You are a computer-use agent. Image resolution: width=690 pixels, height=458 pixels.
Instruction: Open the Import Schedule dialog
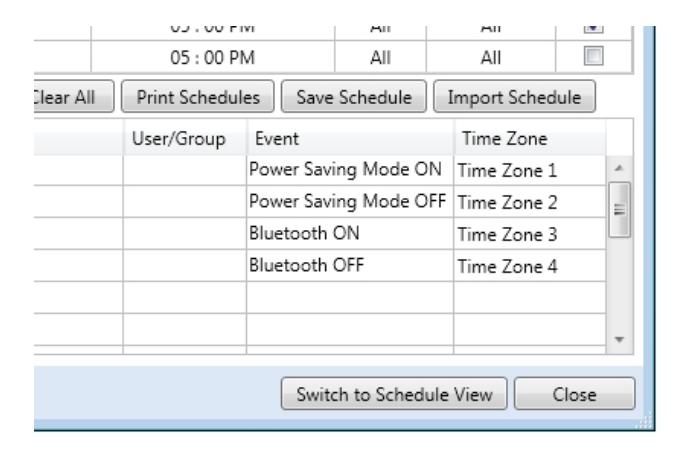(514, 96)
